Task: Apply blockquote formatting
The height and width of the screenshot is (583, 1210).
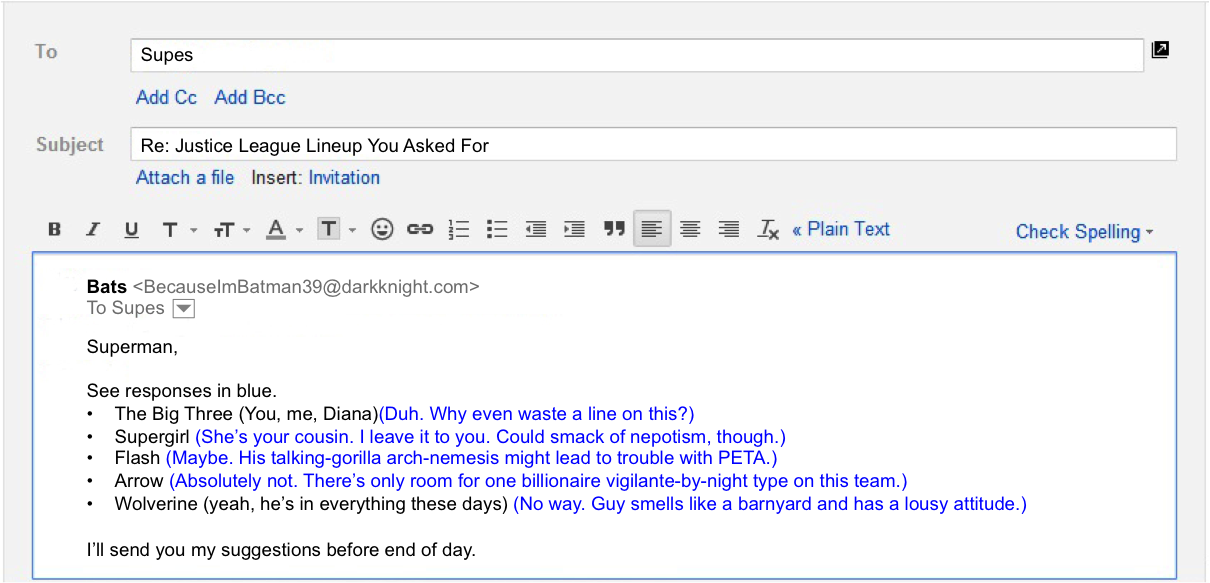Action: tap(613, 229)
